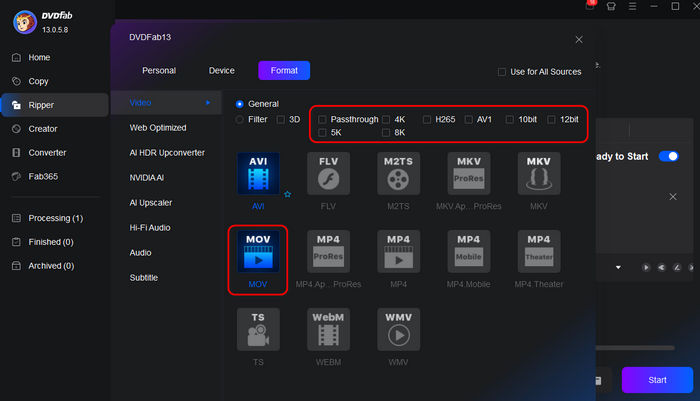Choose the standard MP4 format icon

(x=398, y=251)
